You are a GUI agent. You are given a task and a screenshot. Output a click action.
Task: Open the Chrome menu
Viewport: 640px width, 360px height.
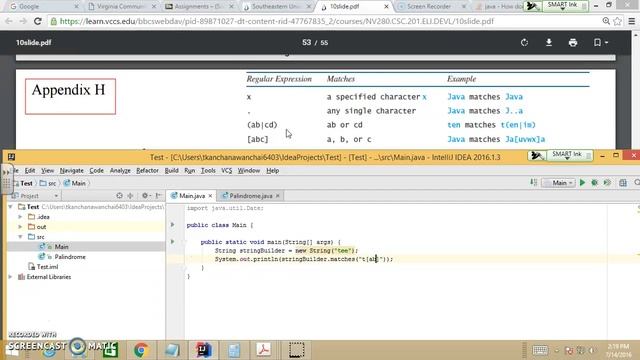[631, 21]
